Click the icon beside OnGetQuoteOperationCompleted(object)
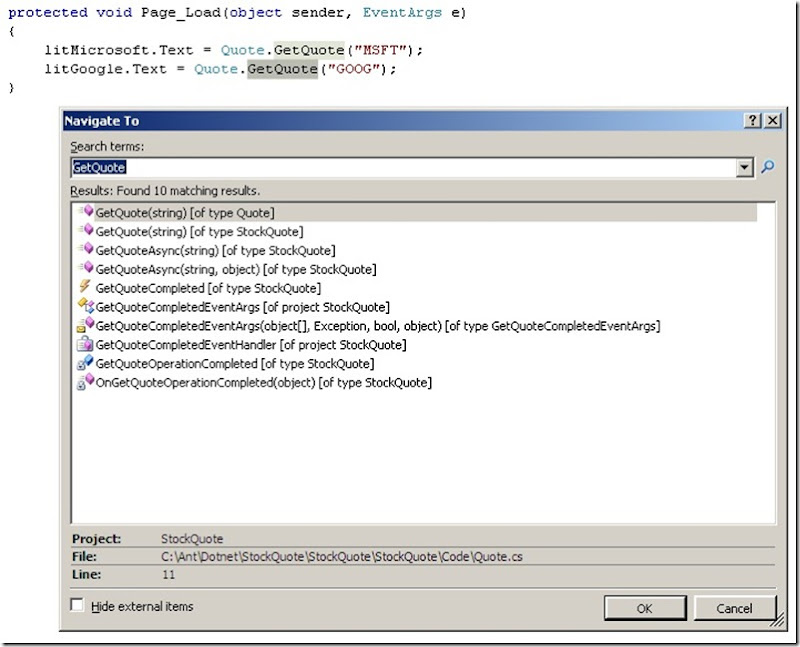This screenshot has width=800, height=647. pyautogui.click(x=85, y=382)
